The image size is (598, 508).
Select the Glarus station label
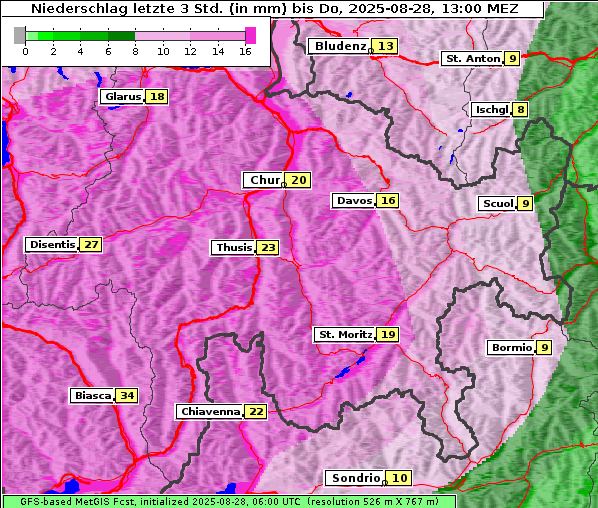click(122, 96)
